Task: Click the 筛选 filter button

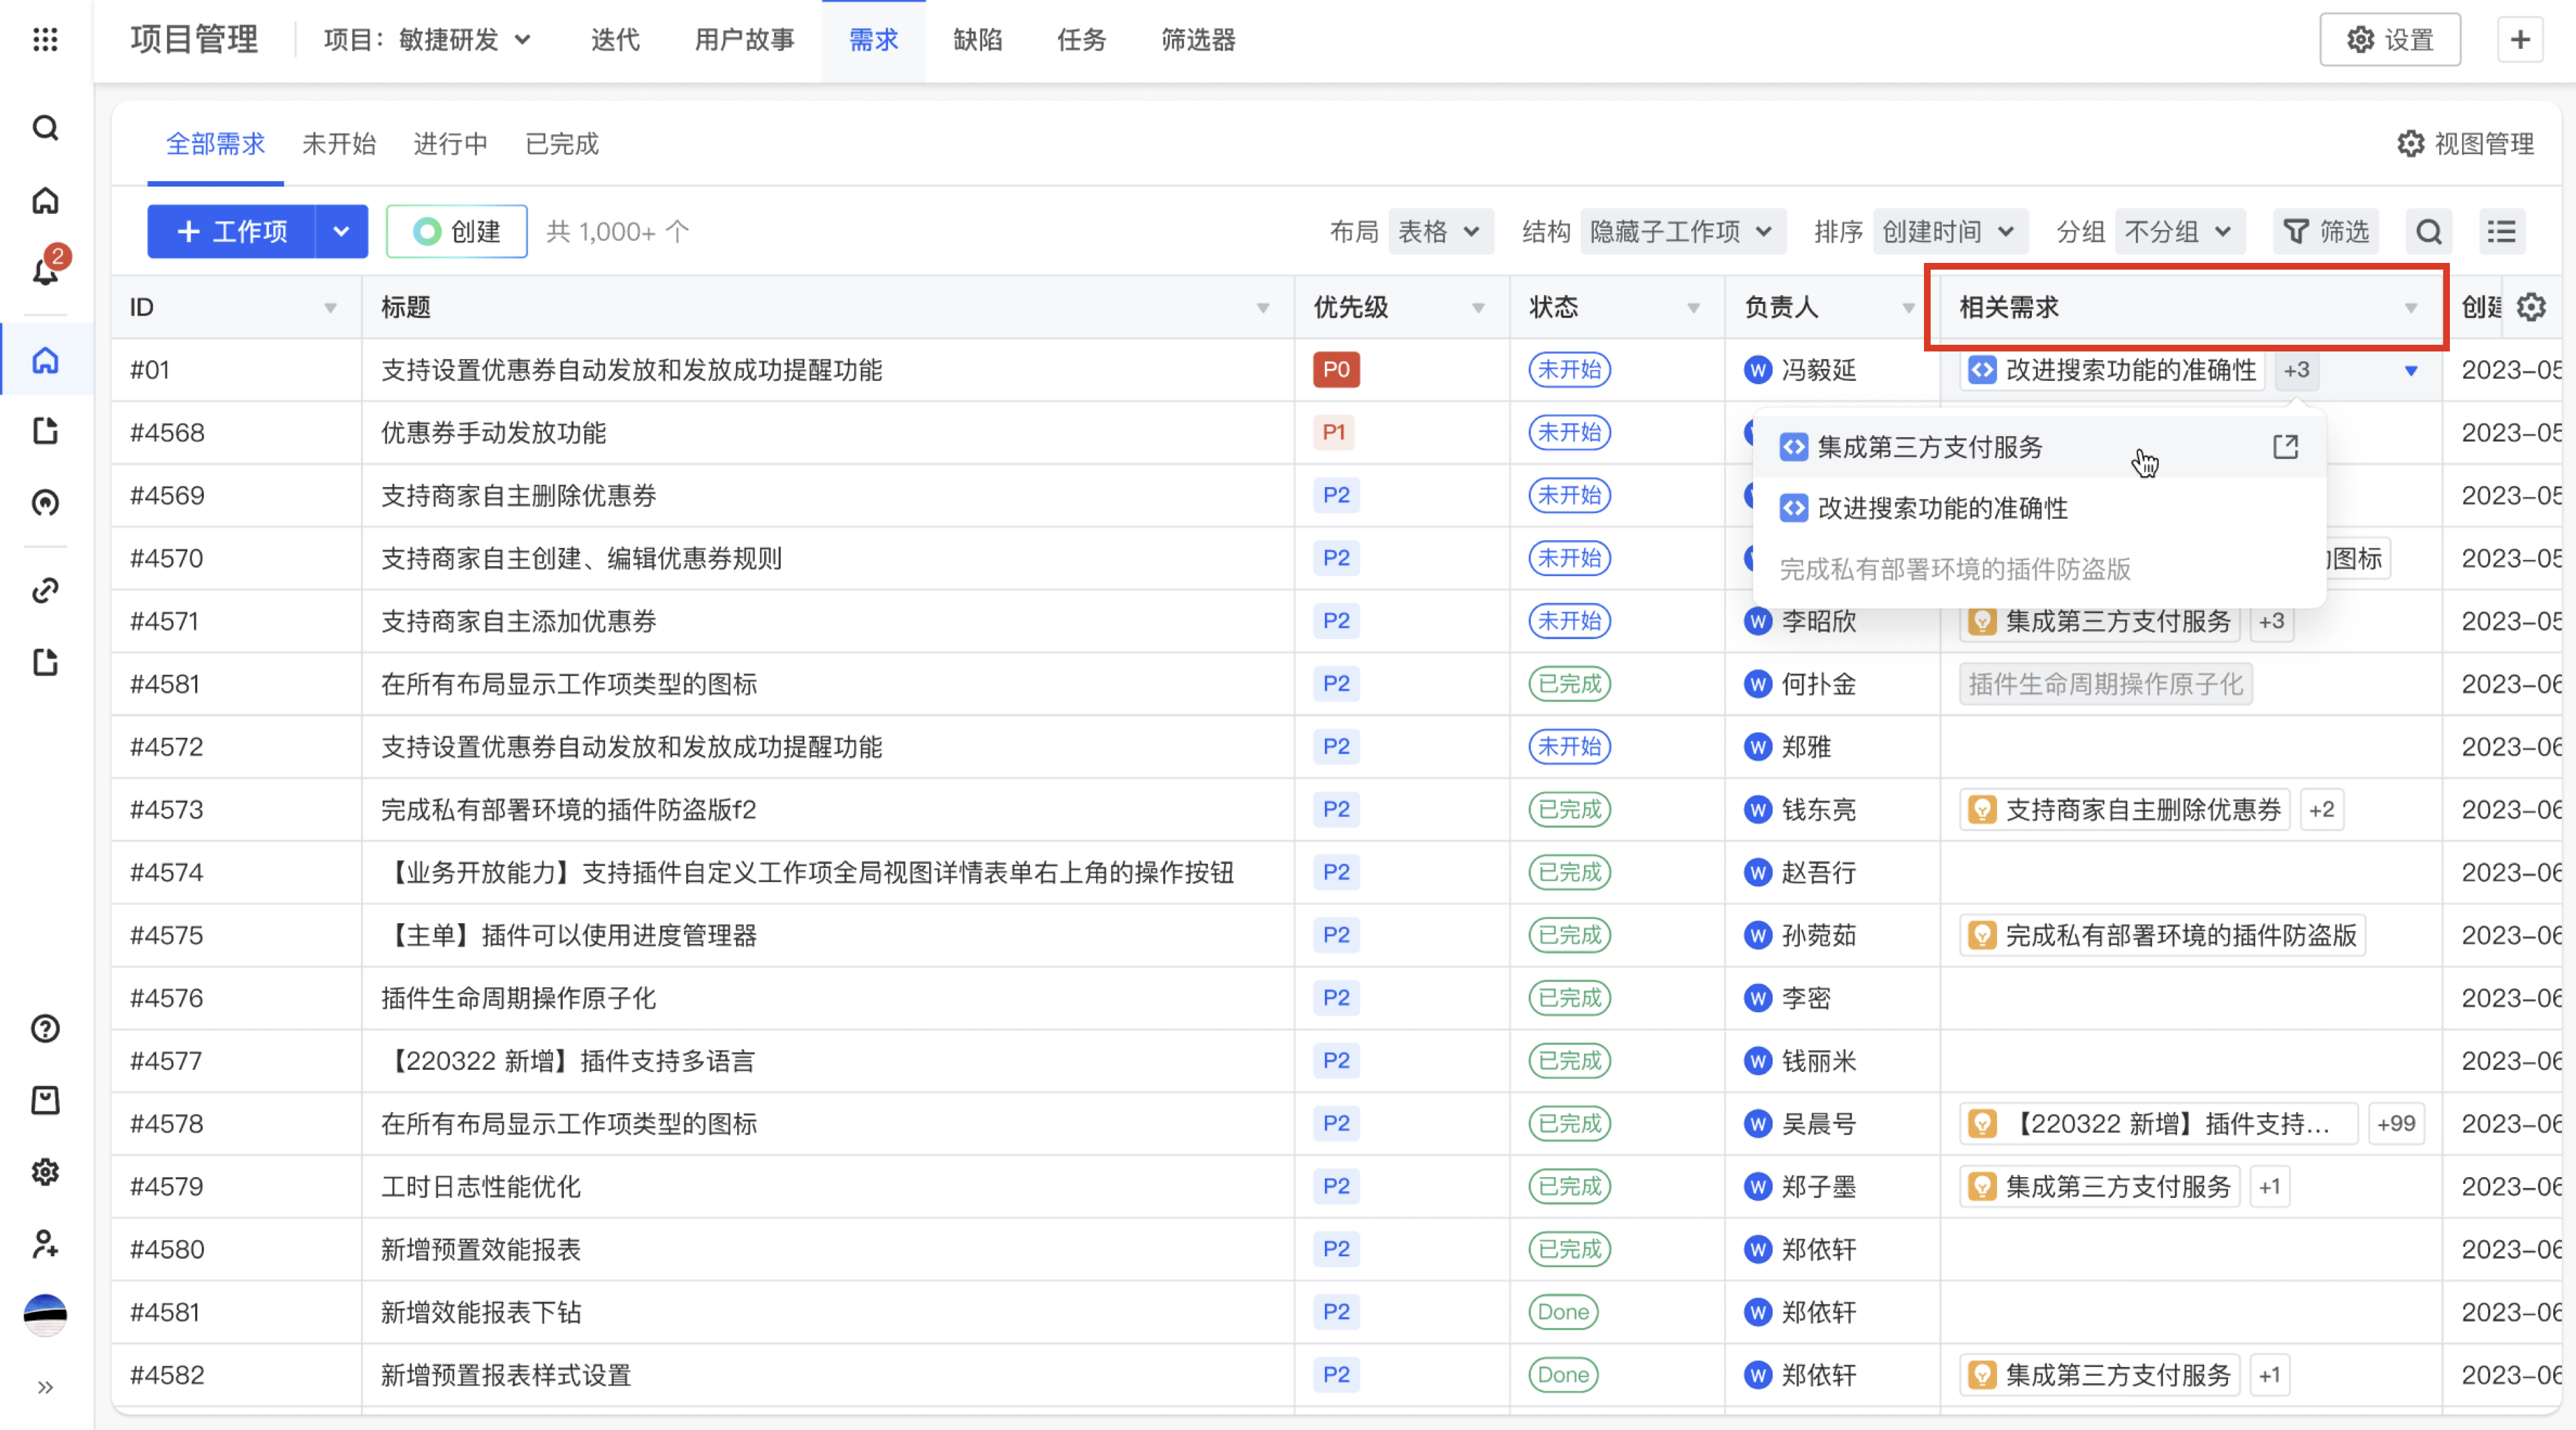Action: [2327, 232]
